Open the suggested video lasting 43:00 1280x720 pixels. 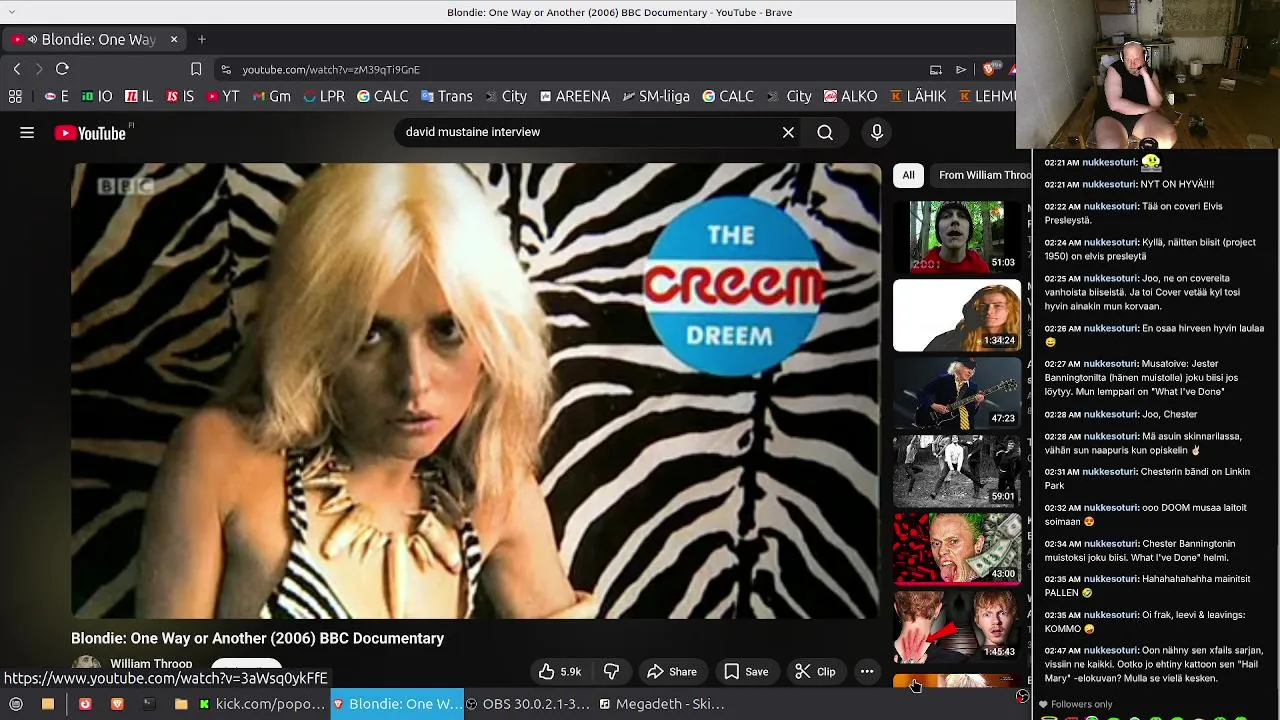point(957,549)
